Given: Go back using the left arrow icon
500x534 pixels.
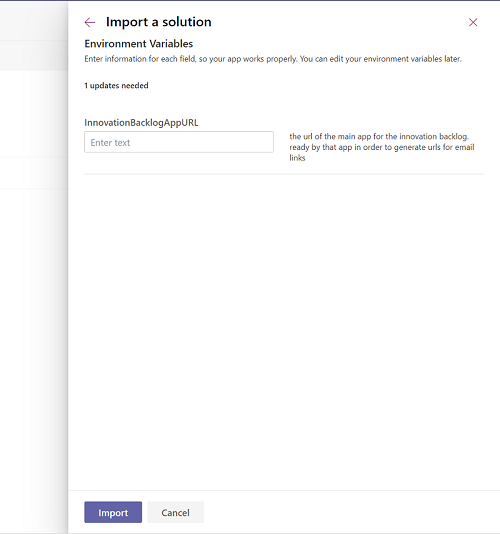Looking at the screenshot, I should coord(90,22).
